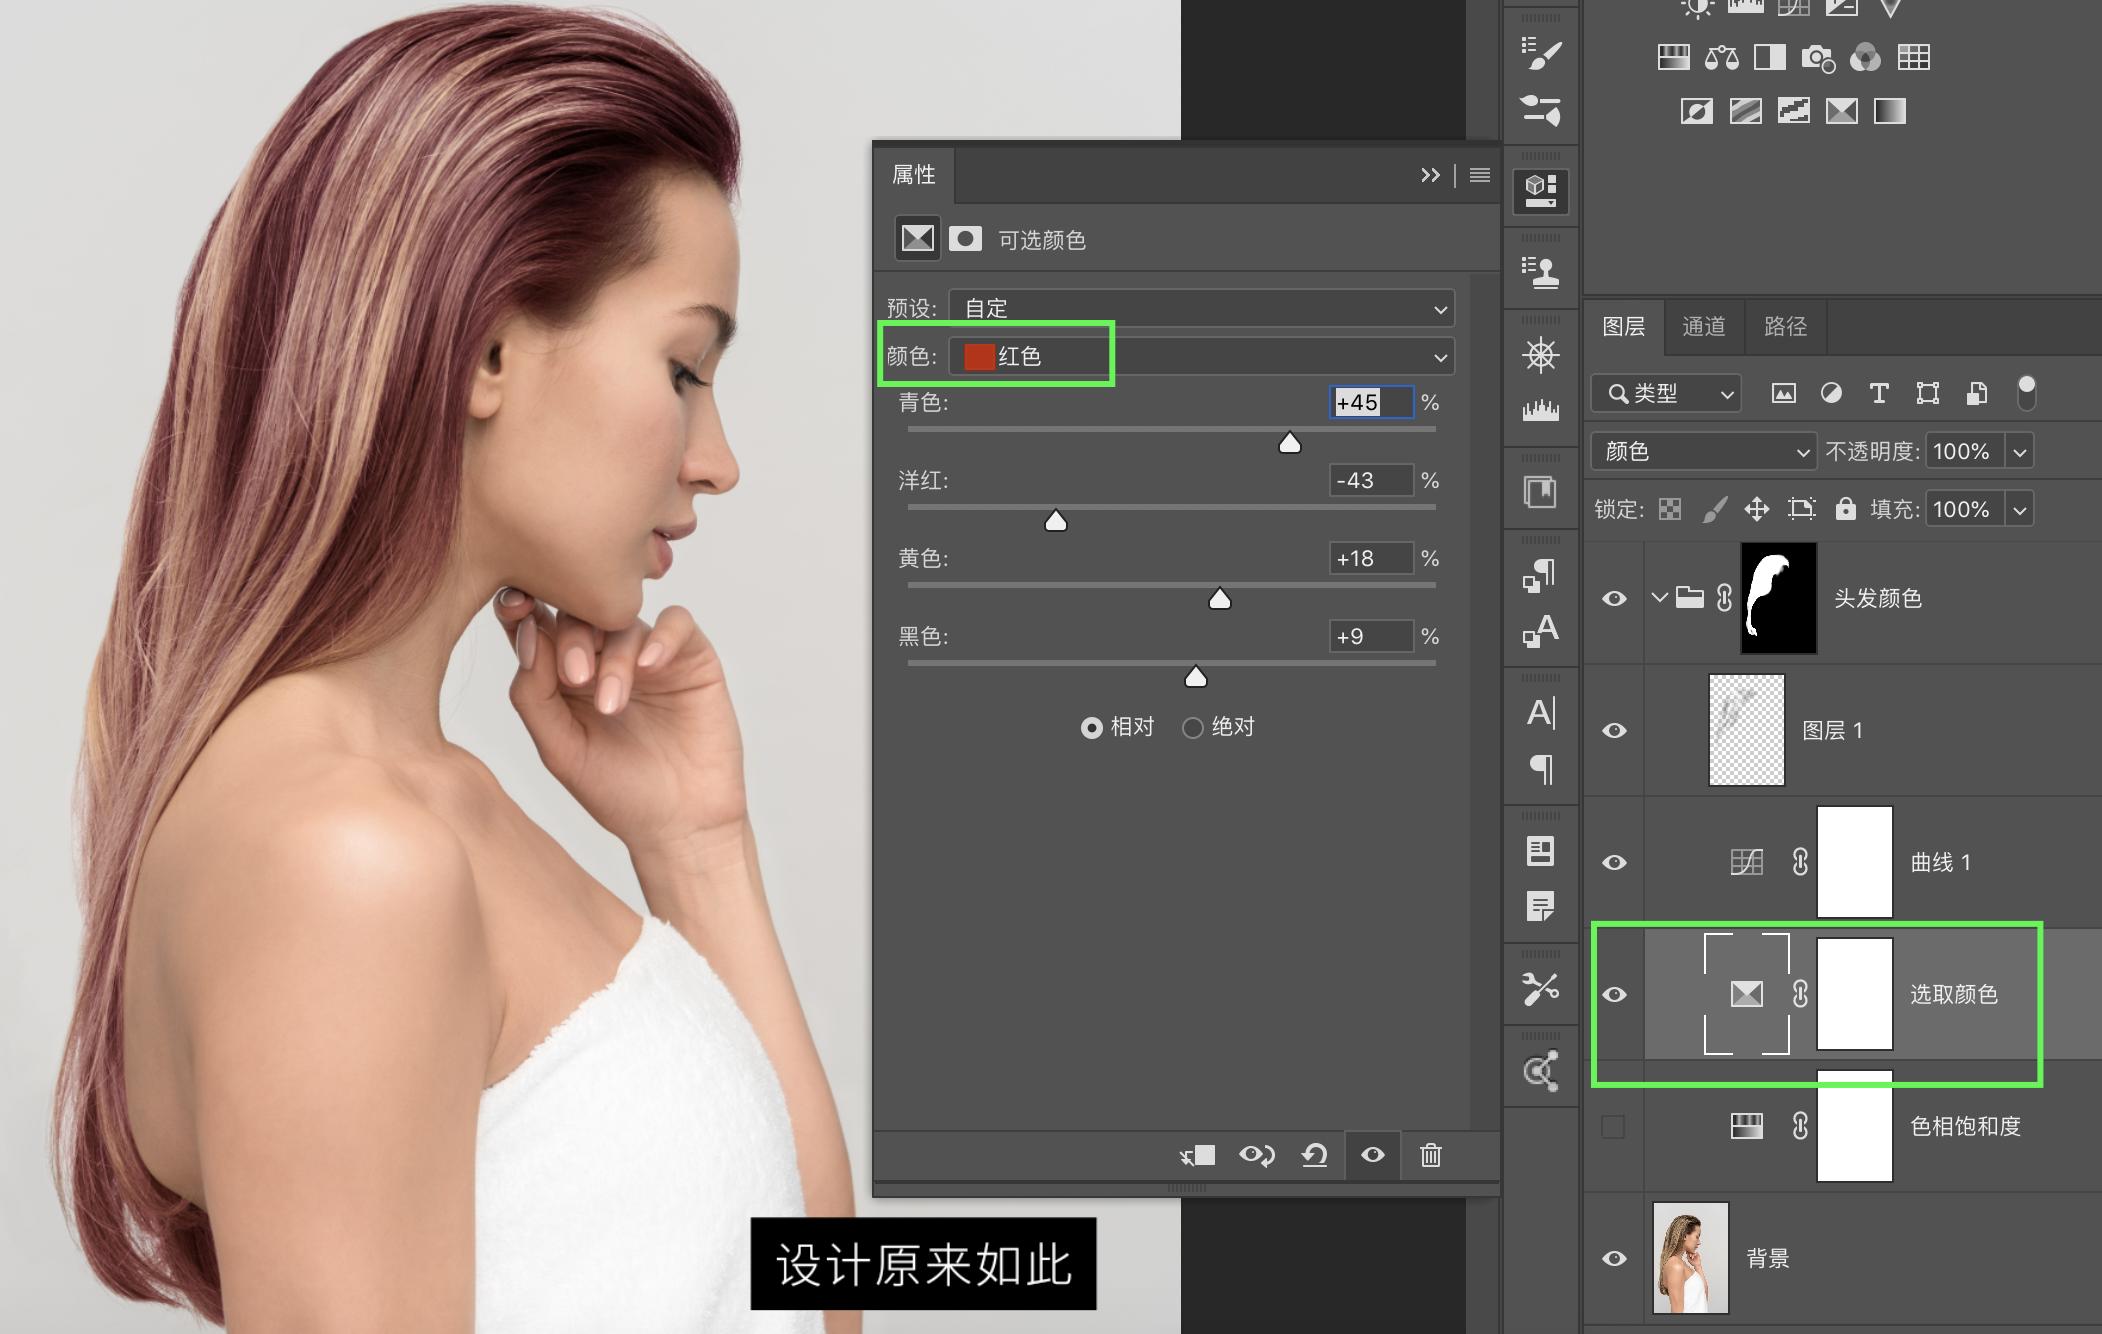This screenshot has height=1334, width=2102.
Task: Open the 预设 自定 dropdown
Action: point(1200,308)
